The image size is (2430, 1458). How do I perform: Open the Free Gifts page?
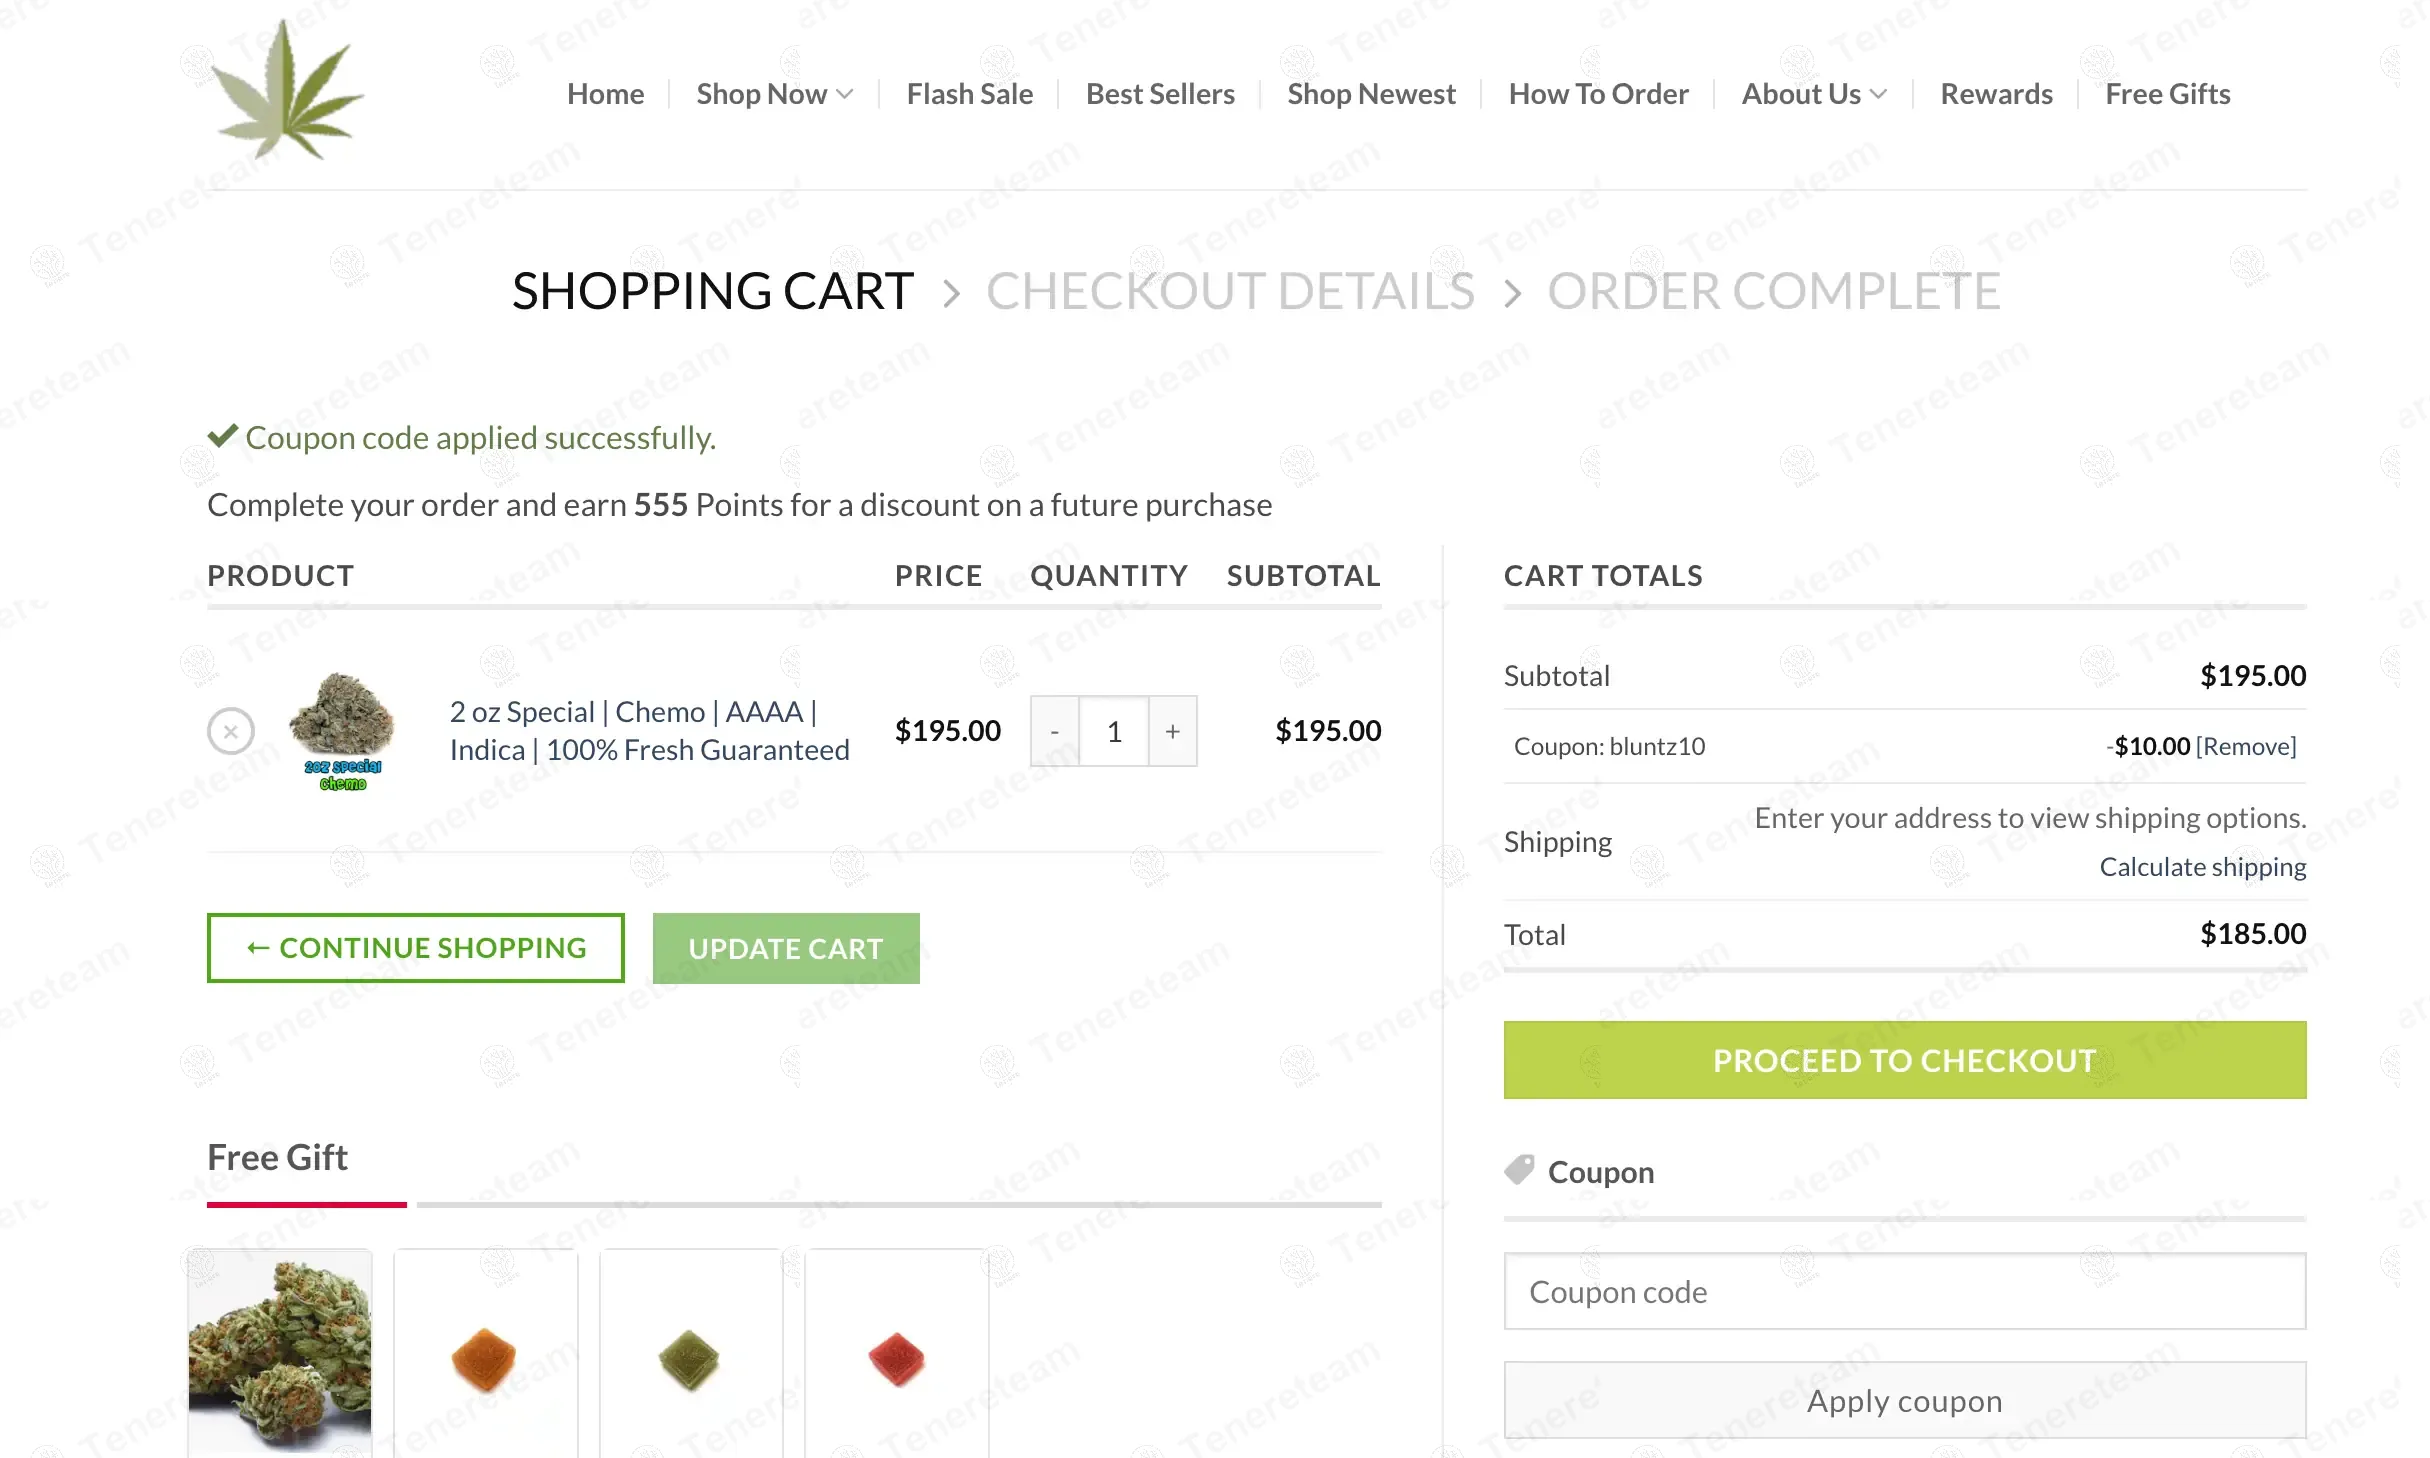click(2167, 94)
